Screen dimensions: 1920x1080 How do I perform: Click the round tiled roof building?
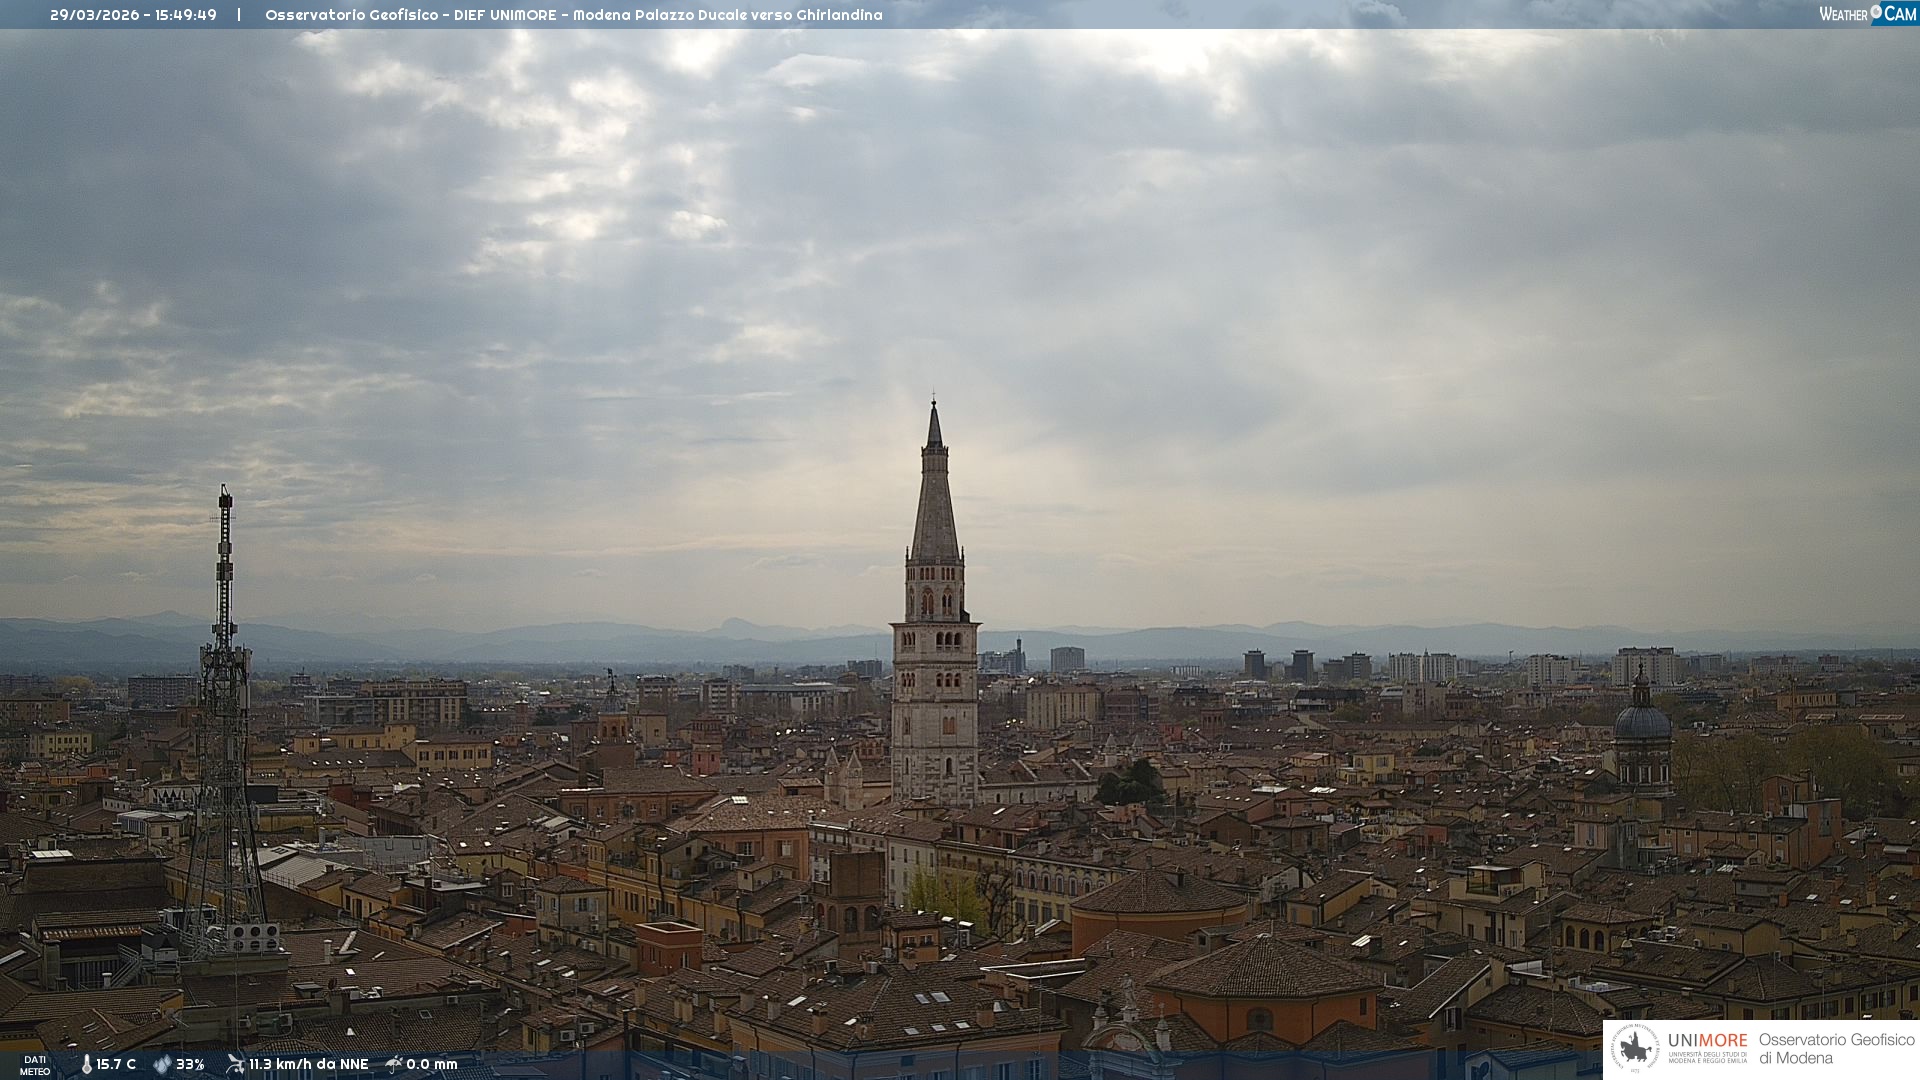pos(1160,895)
